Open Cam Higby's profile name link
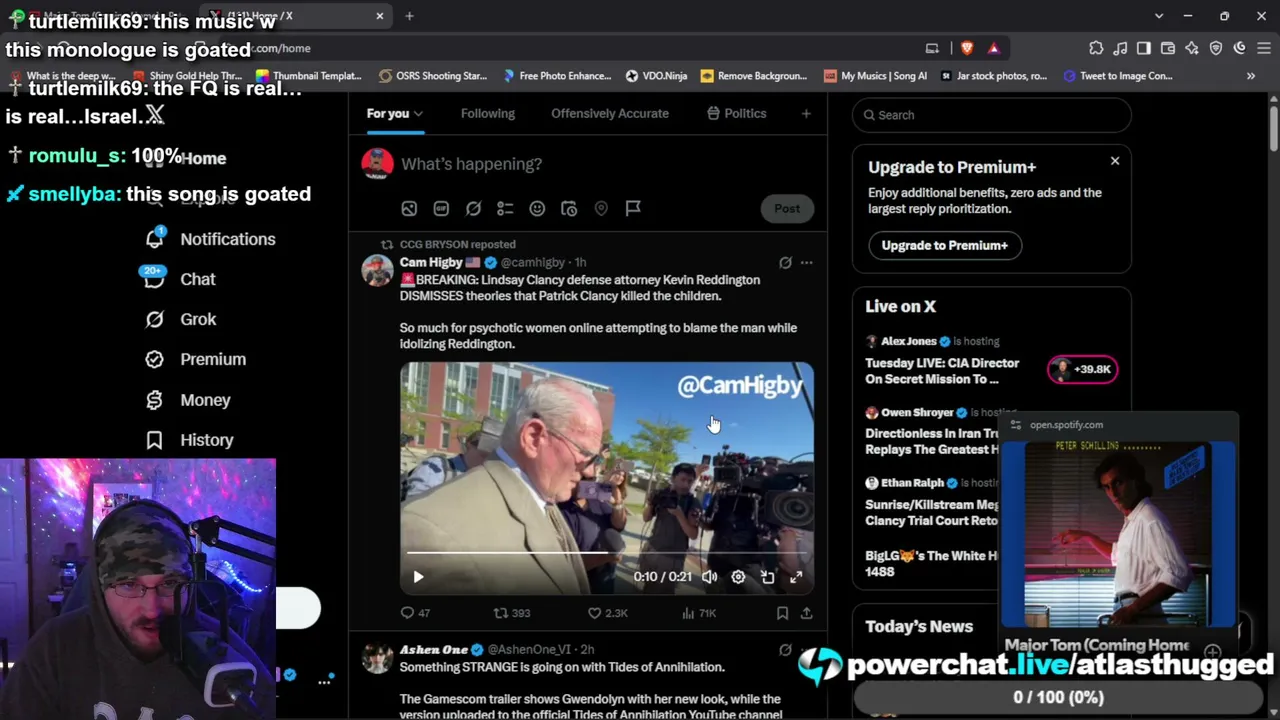The image size is (1280, 720). tap(431, 263)
